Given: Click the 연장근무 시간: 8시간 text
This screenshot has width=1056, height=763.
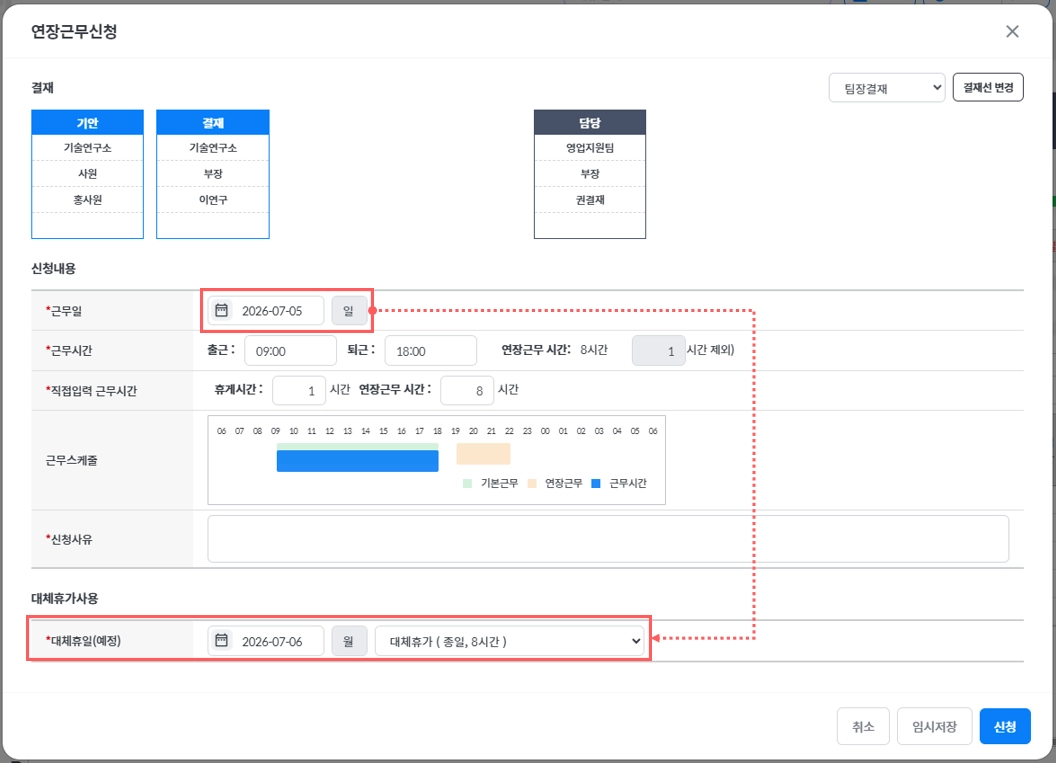Looking at the screenshot, I should point(554,350).
